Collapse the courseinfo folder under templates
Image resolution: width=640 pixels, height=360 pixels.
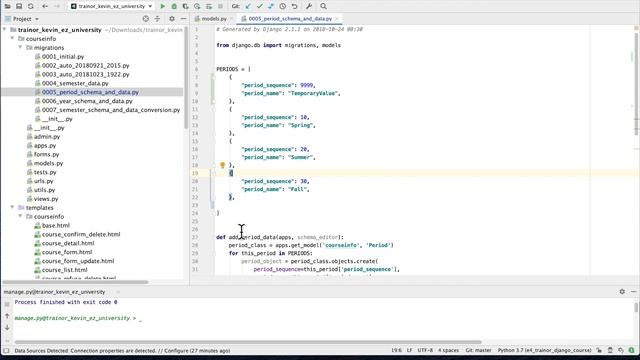point(20,216)
